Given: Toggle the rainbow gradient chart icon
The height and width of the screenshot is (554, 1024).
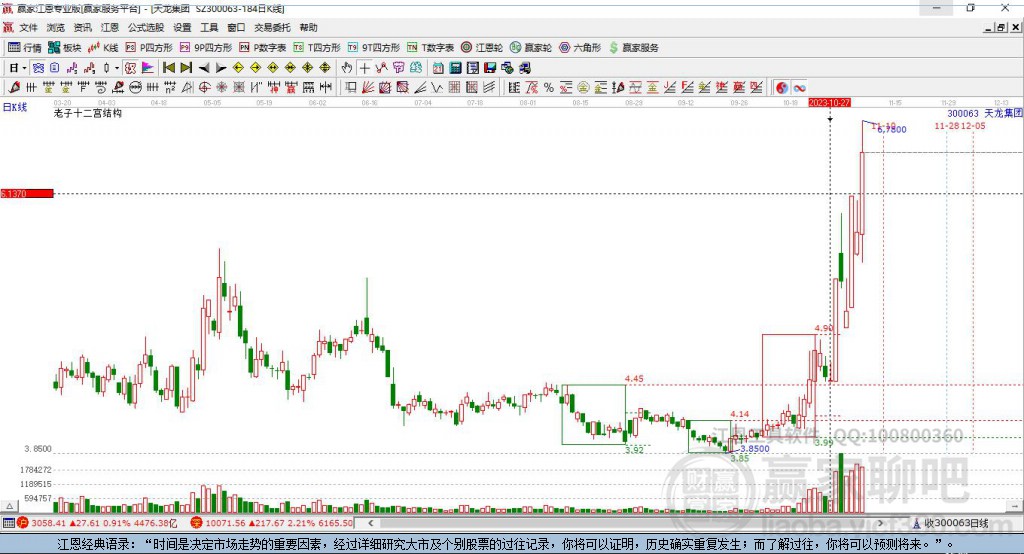Looking at the screenshot, I should point(148,68).
